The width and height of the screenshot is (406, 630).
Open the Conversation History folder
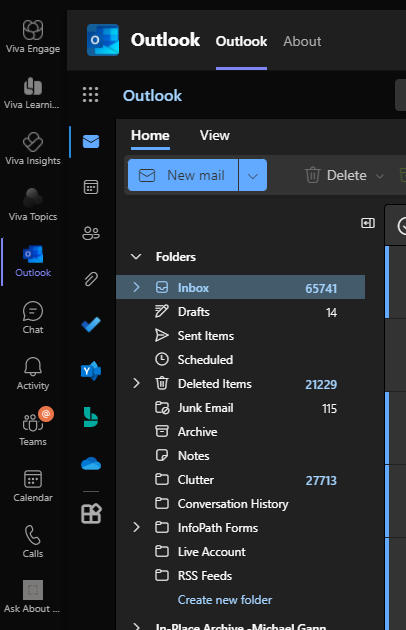(240, 503)
